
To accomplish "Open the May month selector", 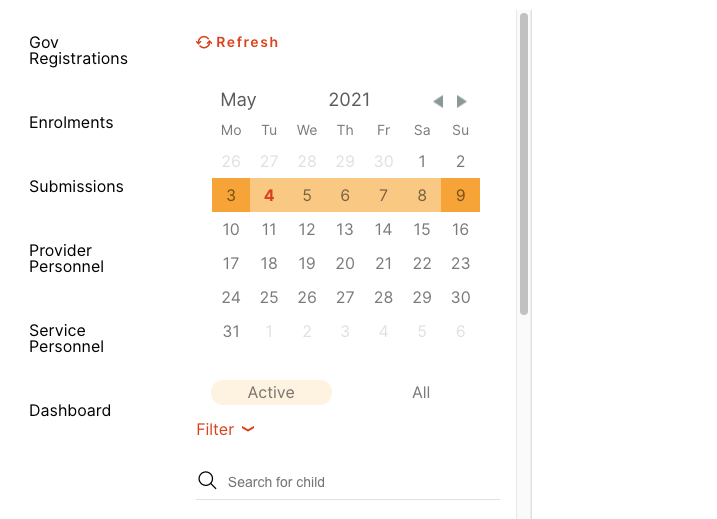I will point(238,99).
